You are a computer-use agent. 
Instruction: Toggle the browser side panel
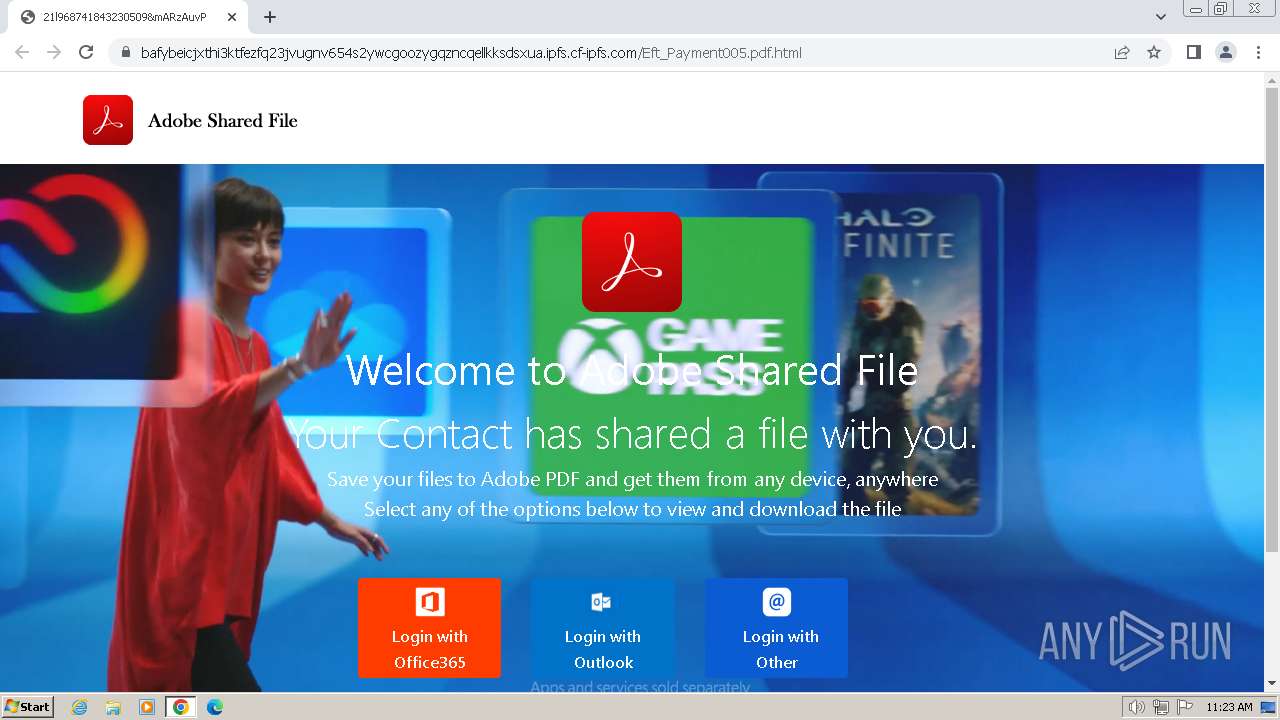click(1193, 53)
